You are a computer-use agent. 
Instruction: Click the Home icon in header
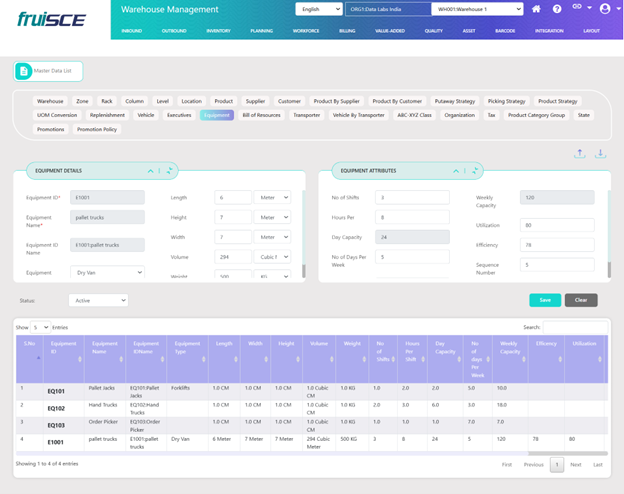coord(537,9)
